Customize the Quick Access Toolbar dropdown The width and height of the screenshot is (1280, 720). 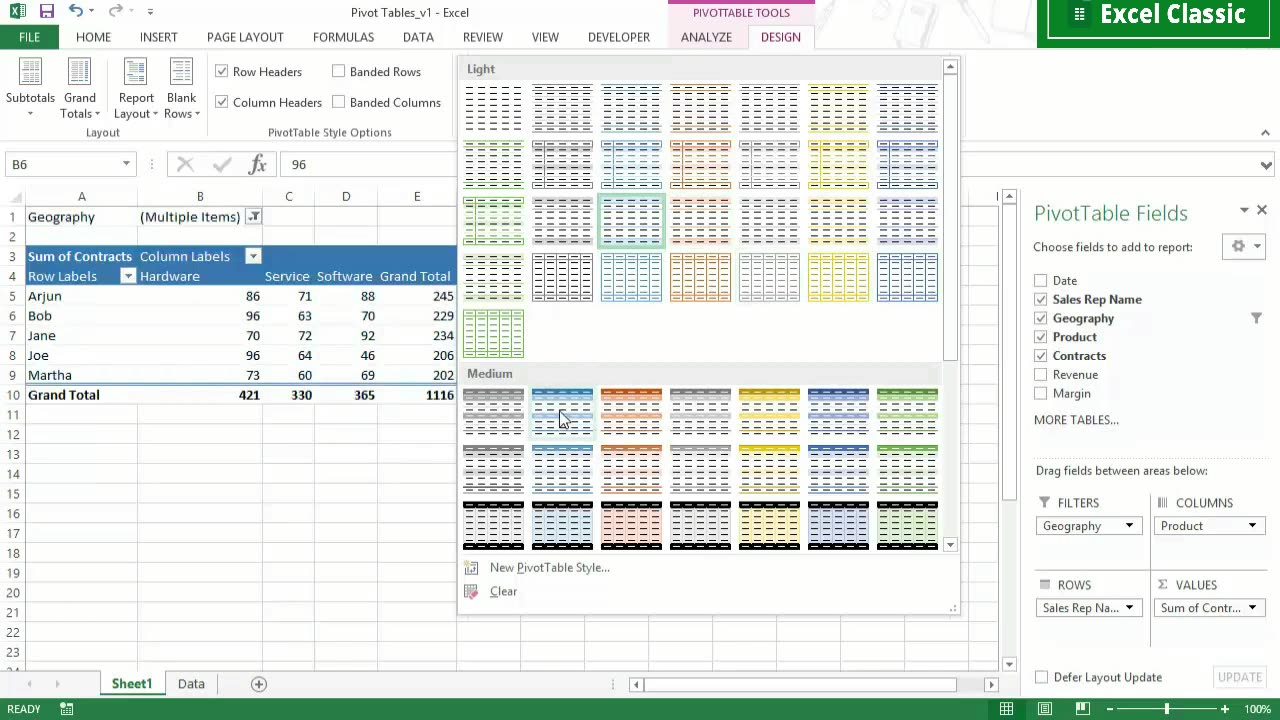pos(150,12)
